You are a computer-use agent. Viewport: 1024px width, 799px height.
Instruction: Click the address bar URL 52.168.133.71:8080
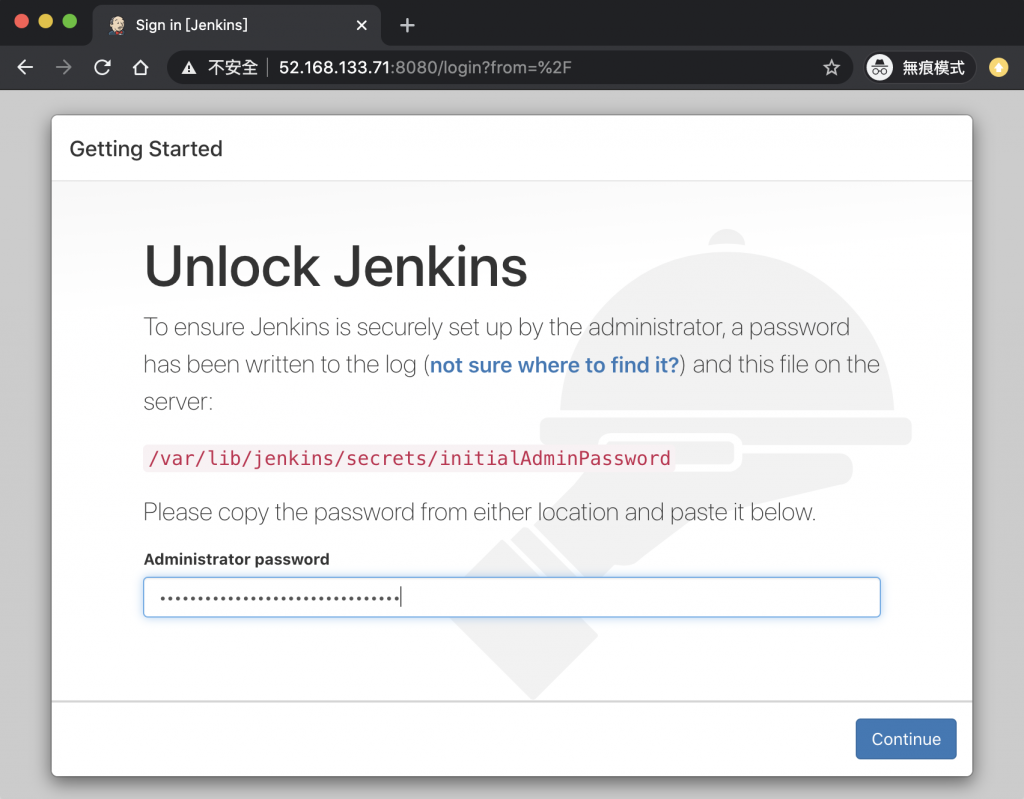[425, 68]
